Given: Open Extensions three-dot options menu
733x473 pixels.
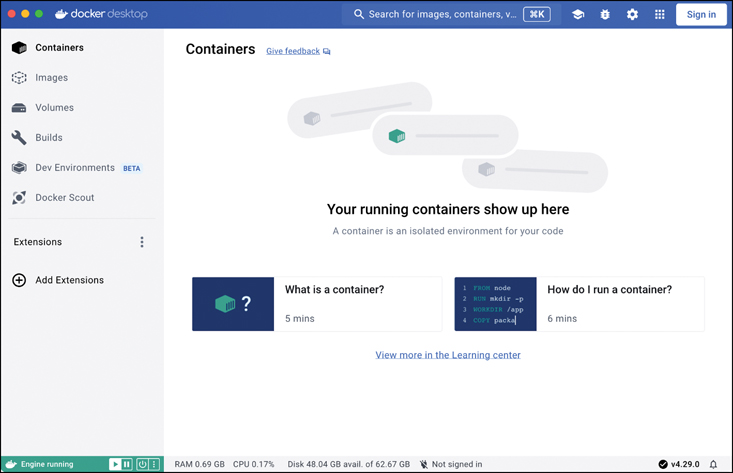Looking at the screenshot, I should [x=142, y=242].
